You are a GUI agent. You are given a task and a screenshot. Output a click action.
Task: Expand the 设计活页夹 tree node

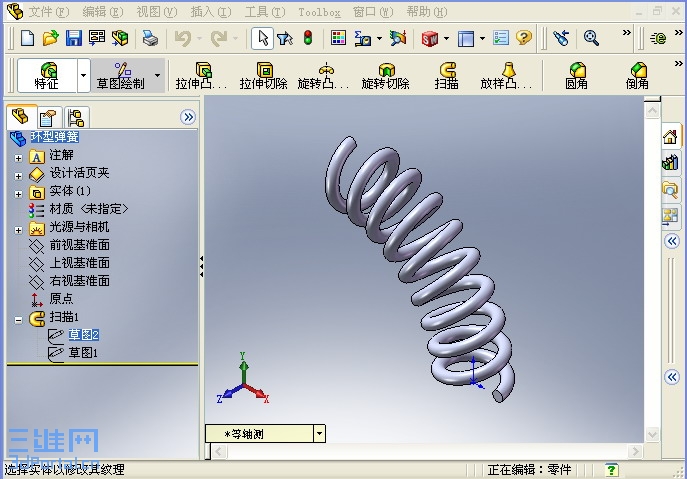point(18,176)
